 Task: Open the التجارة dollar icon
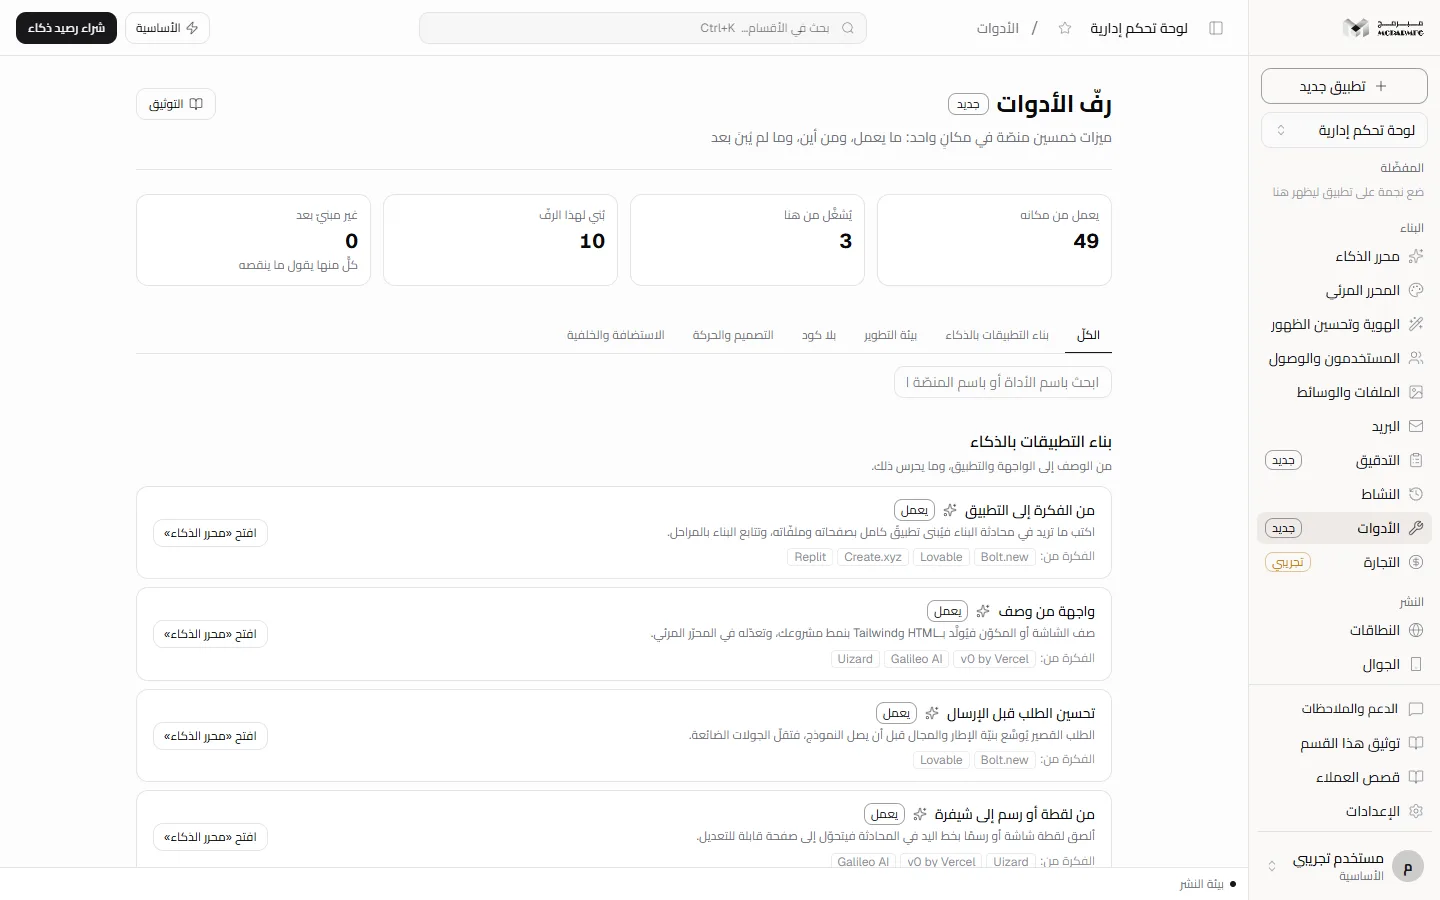pos(1416,562)
